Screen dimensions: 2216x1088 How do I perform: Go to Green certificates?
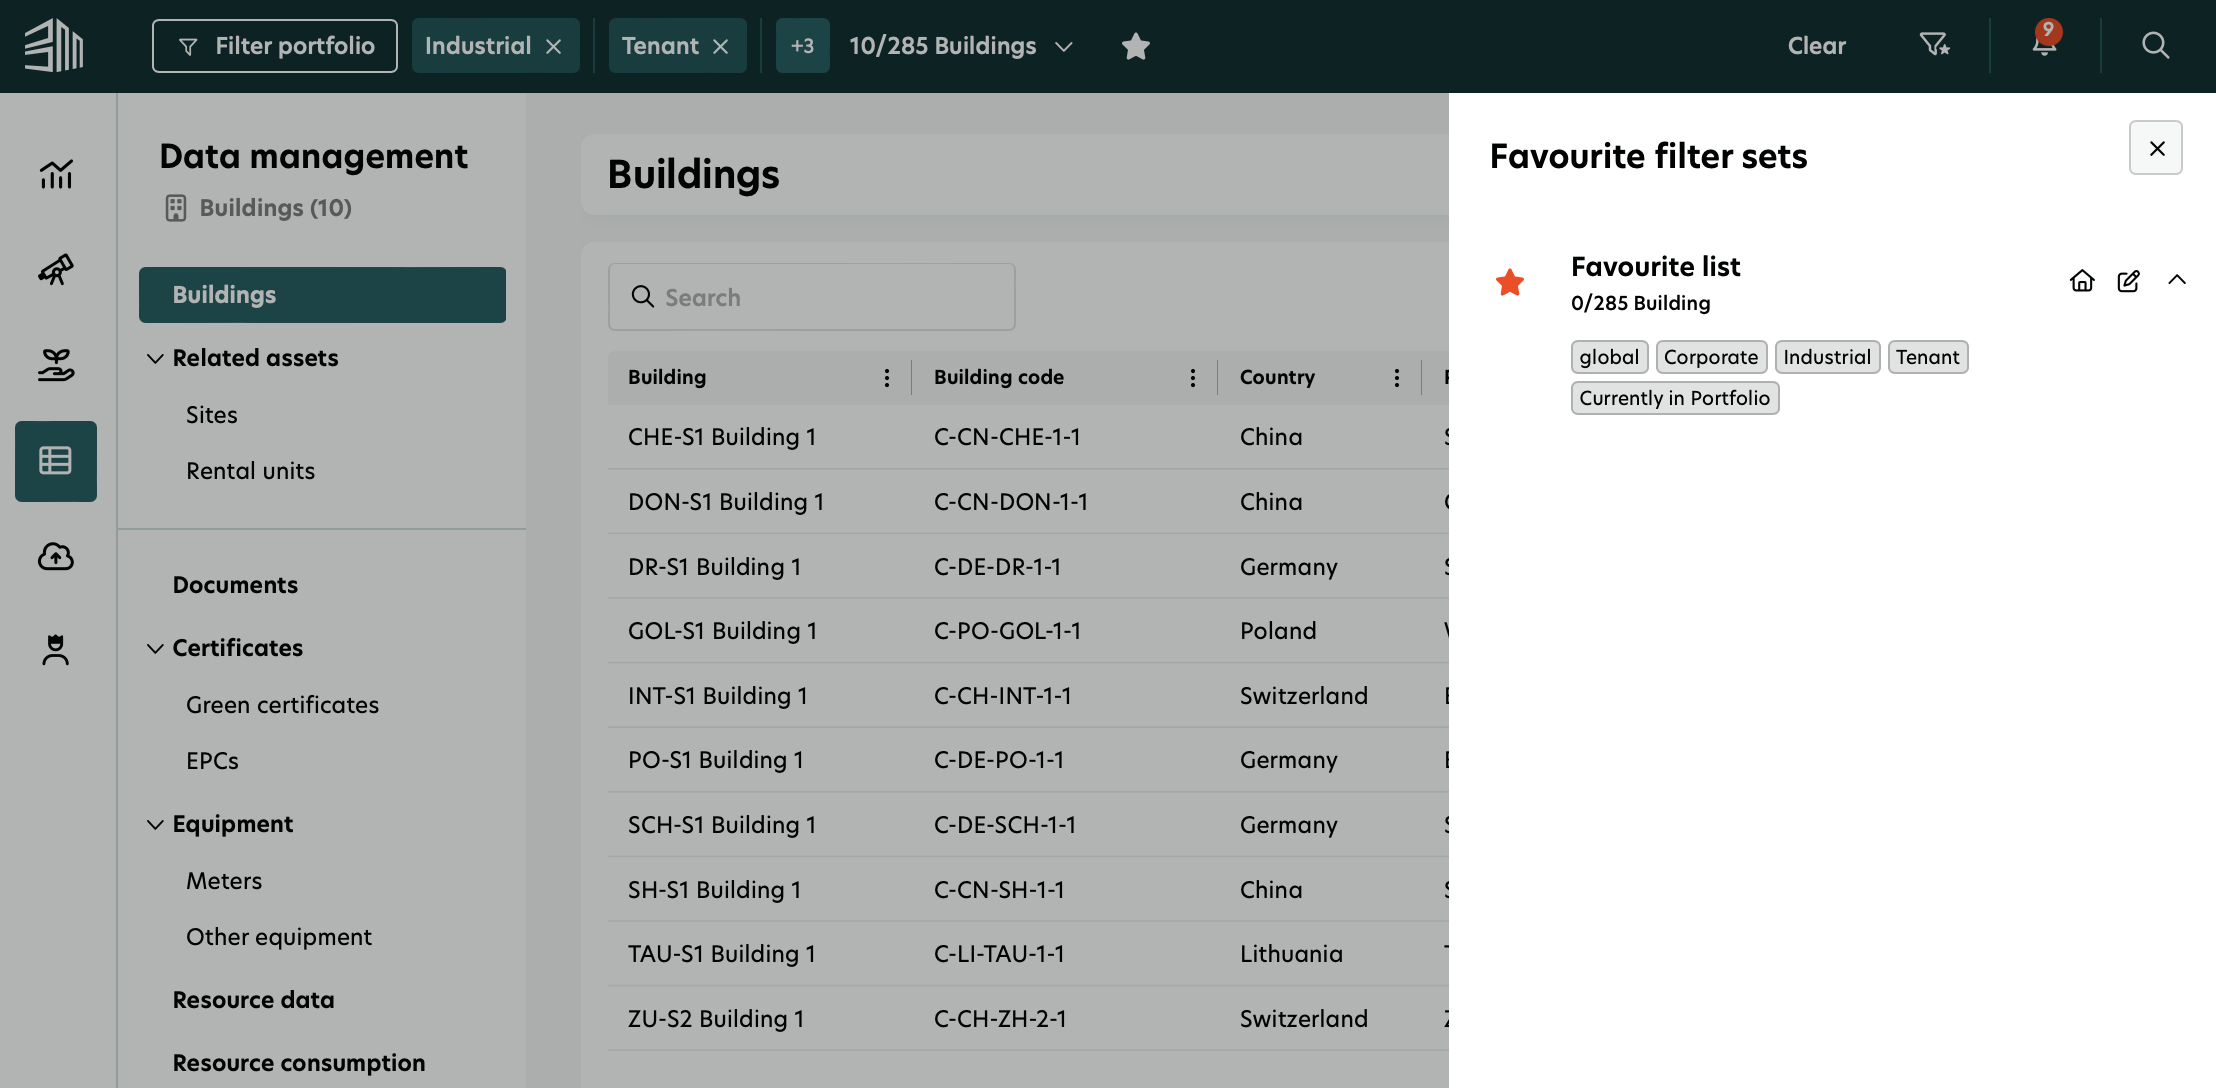tap(283, 705)
